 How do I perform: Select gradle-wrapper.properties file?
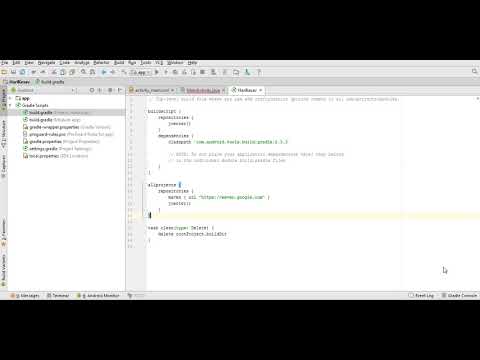(66, 127)
